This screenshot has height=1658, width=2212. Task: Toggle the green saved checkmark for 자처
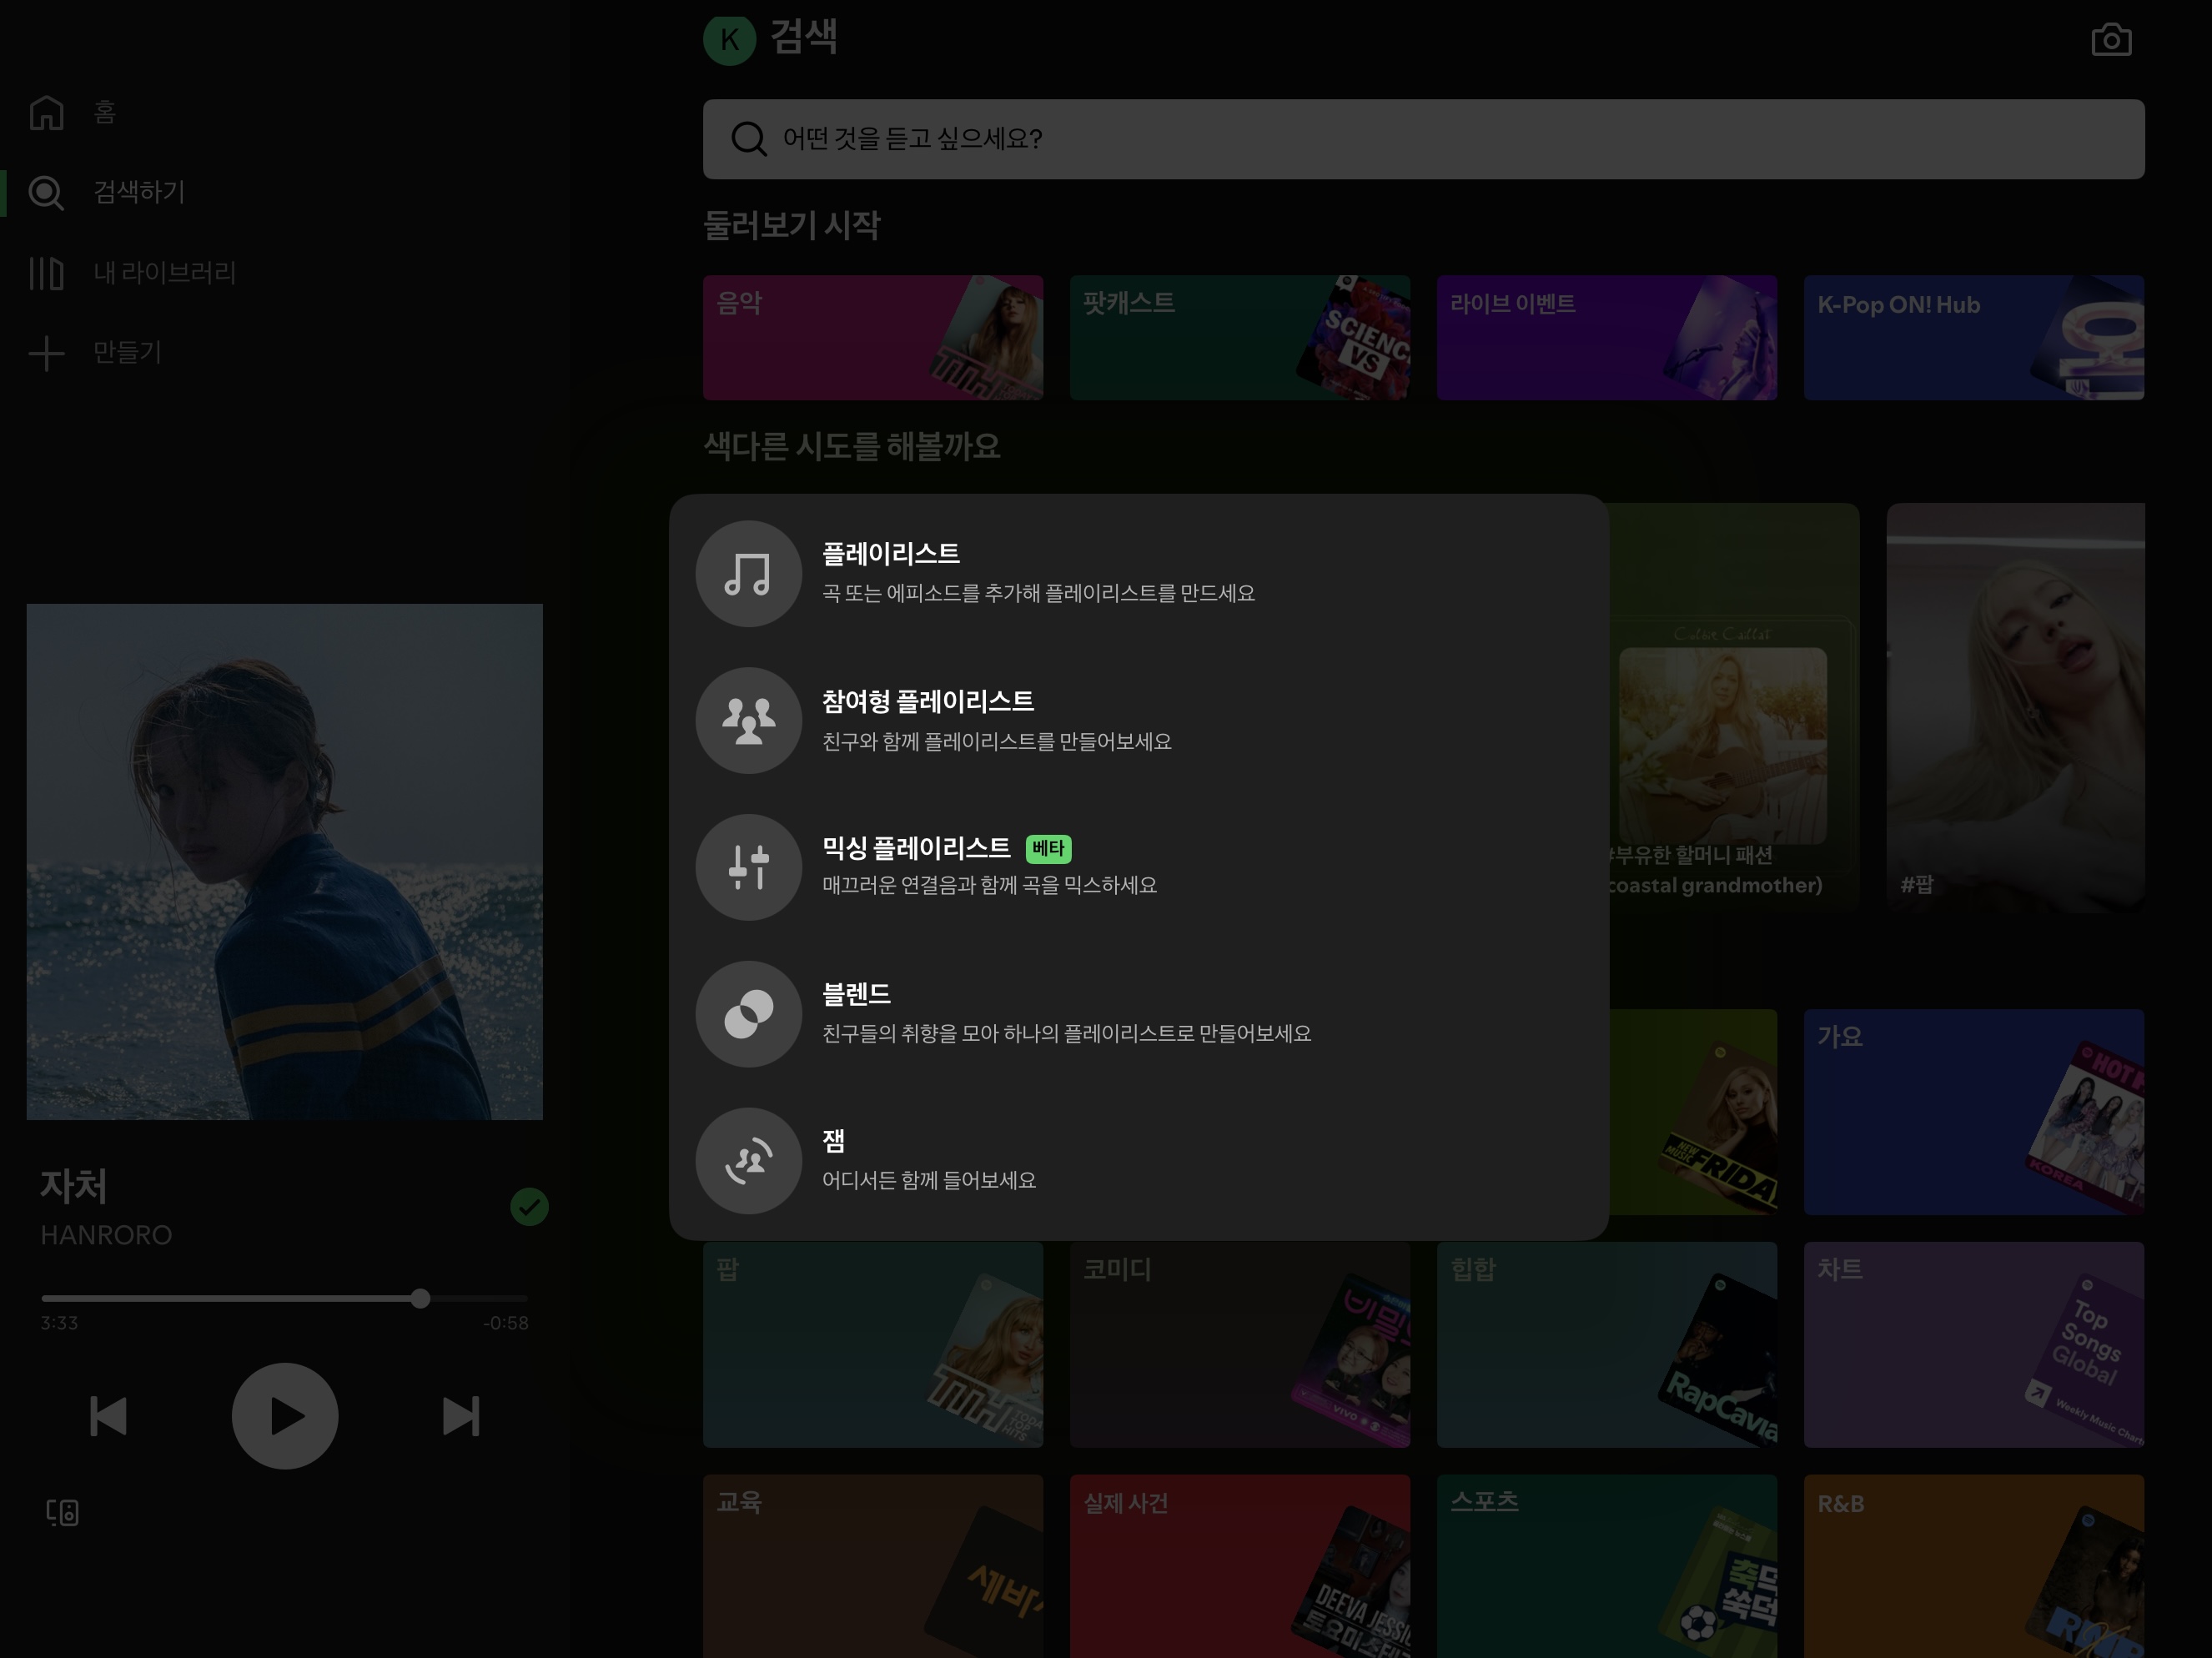pos(529,1207)
